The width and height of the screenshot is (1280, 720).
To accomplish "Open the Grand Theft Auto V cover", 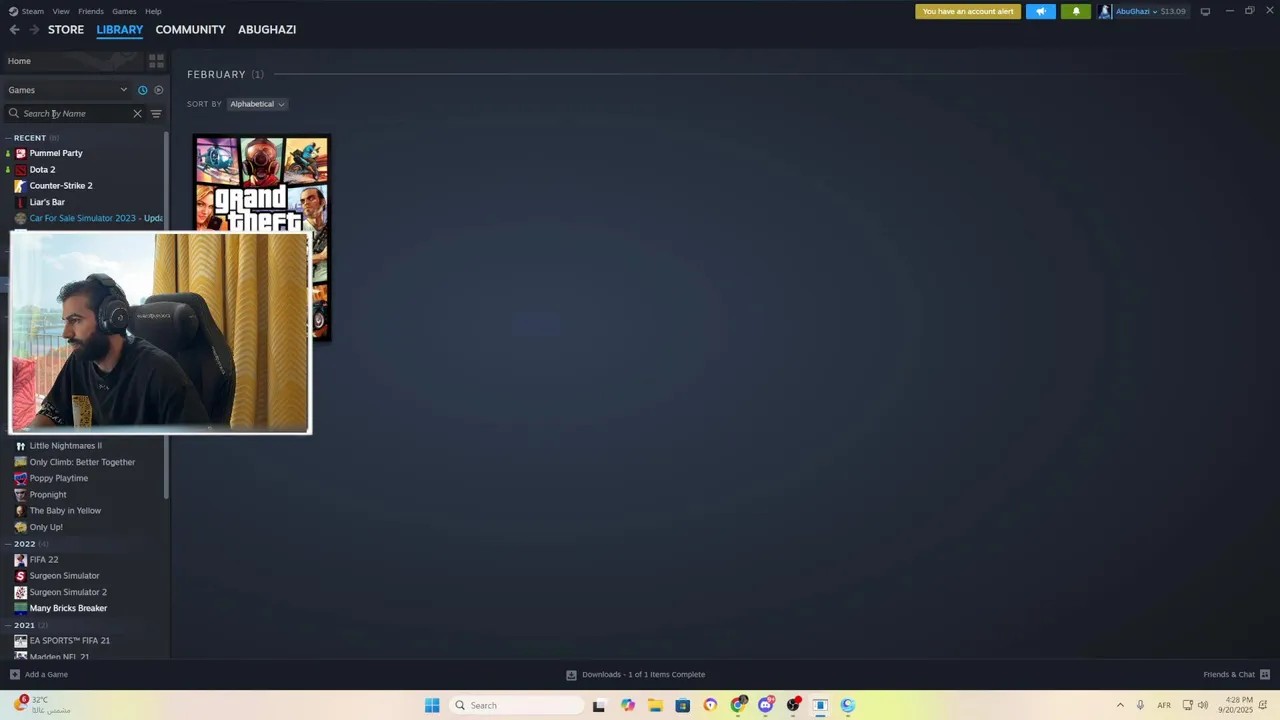I will pyautogui.click(x=262, y=237).
